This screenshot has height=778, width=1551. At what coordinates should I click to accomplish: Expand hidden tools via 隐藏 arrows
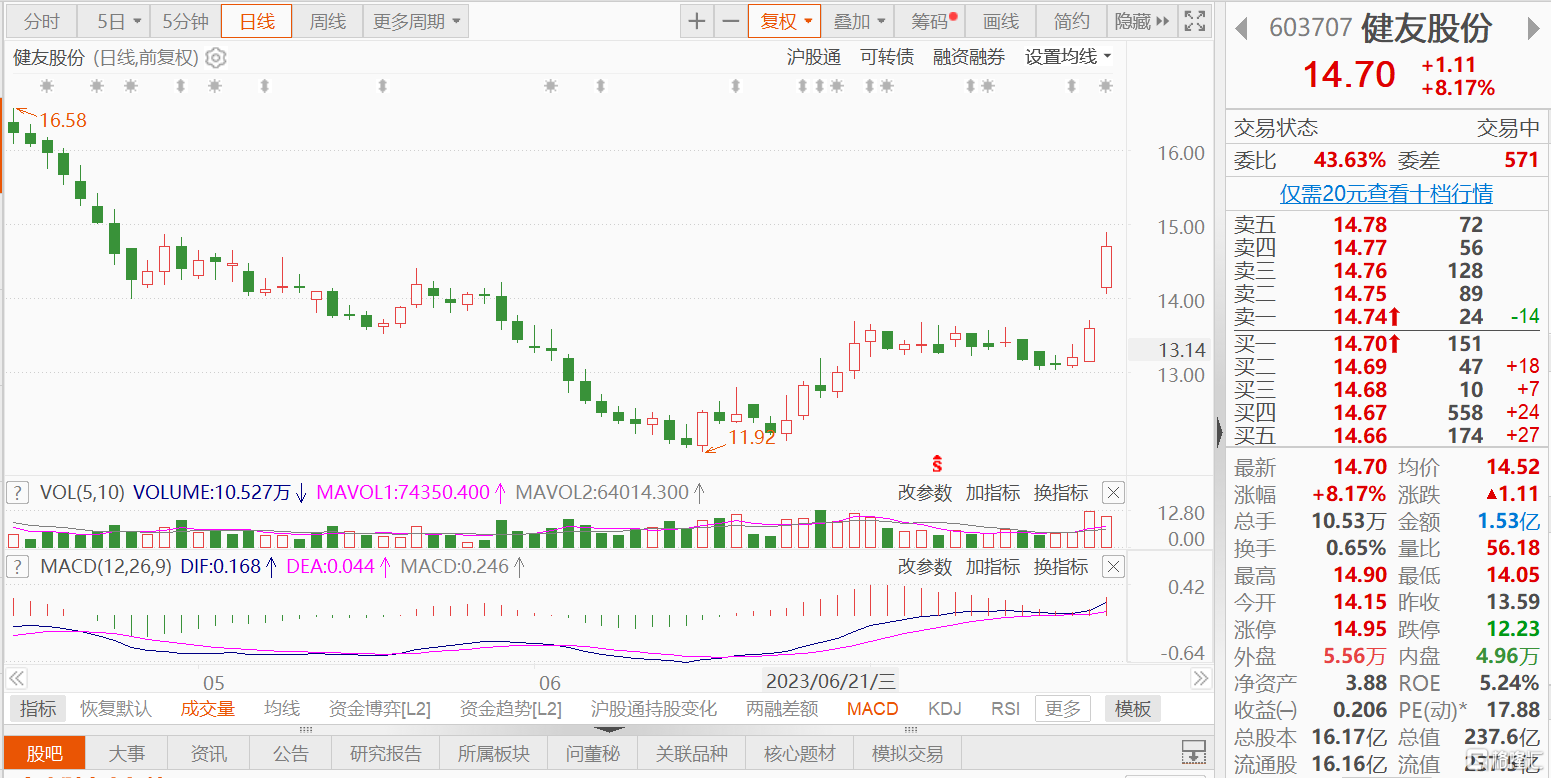click(x=1142, y=21)
